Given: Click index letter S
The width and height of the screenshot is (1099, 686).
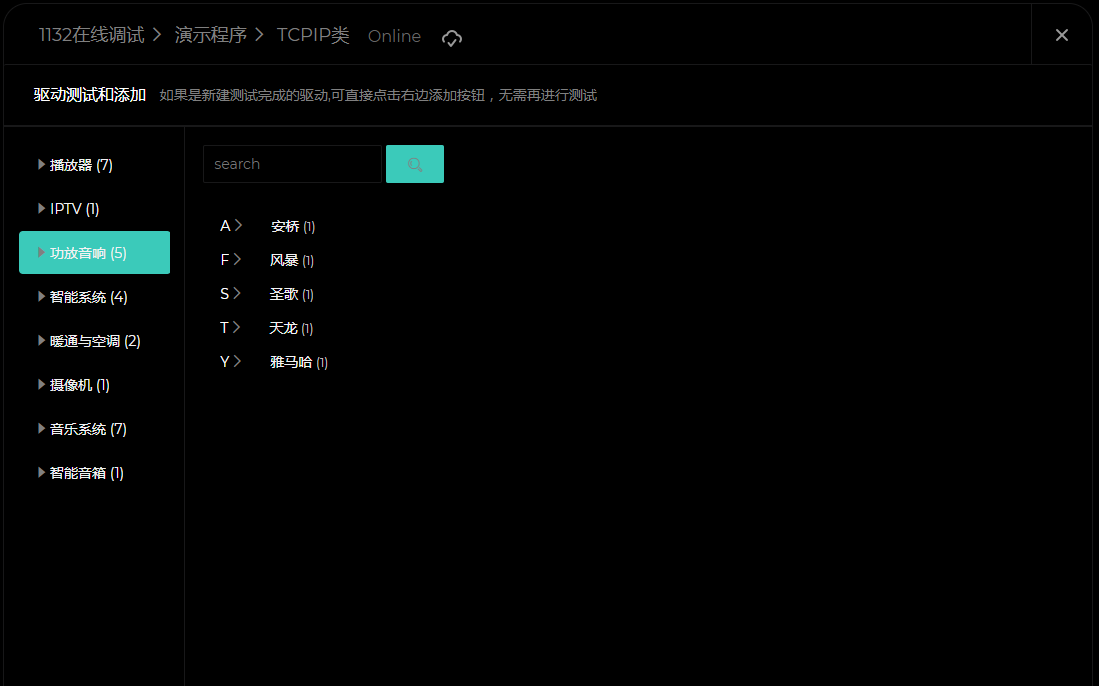Looking at the screenshot, I should [225, 294].
